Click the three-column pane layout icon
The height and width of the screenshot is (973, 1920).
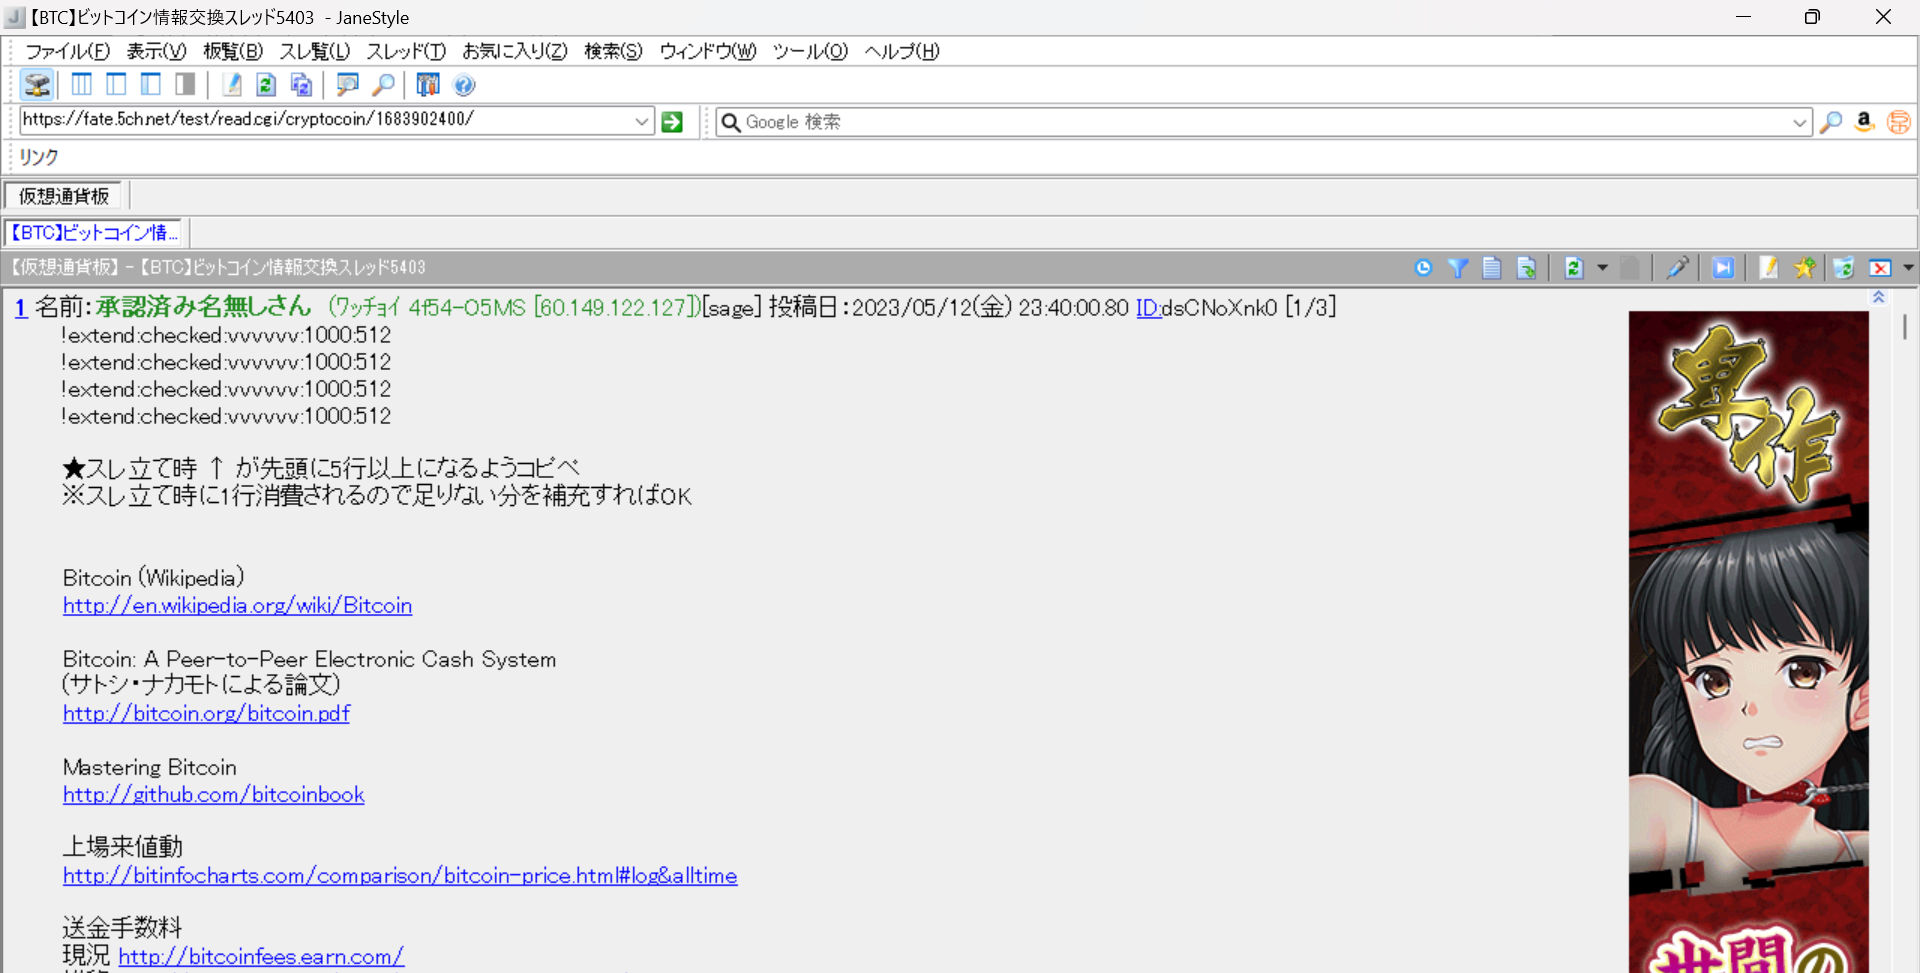coord(82,85)
